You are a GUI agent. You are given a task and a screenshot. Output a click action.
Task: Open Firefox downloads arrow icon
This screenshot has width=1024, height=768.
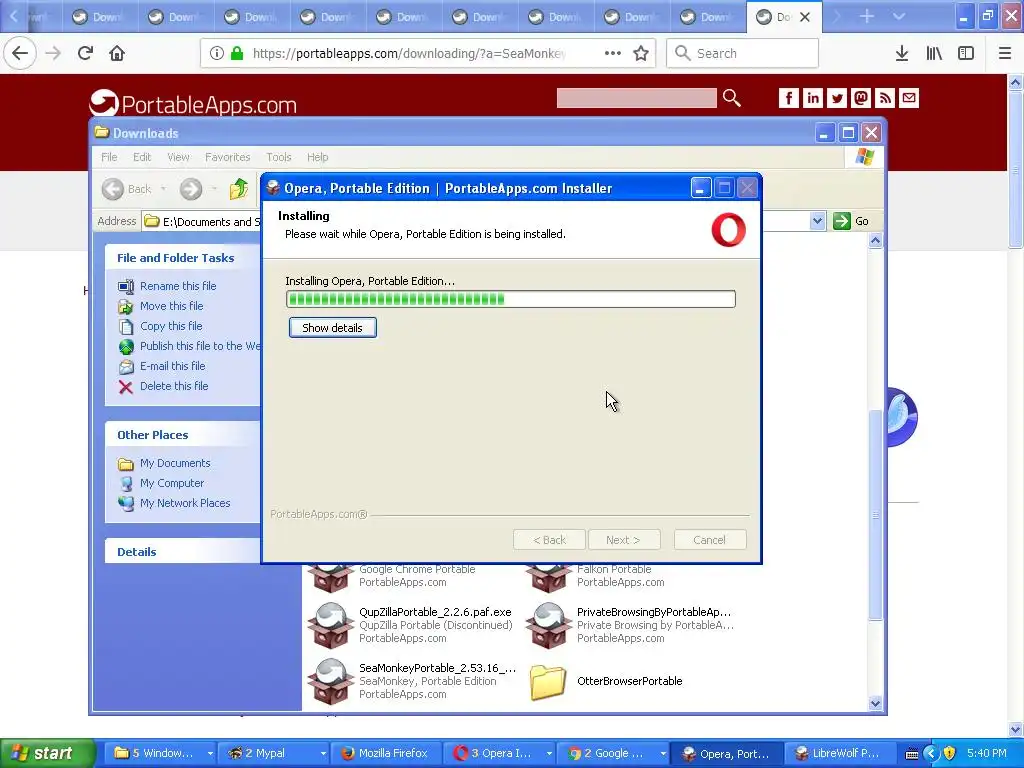[x=902, y=53]
